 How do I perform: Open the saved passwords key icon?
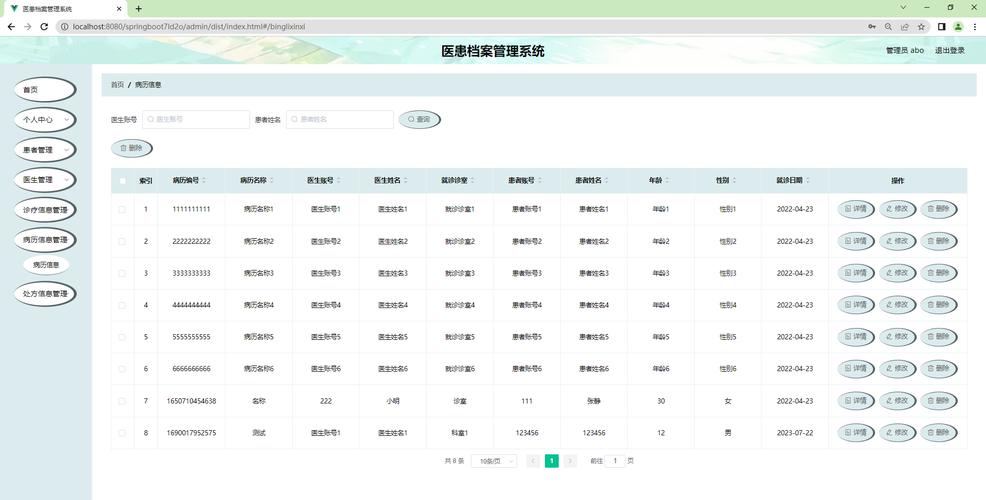(x=872, y=26)
